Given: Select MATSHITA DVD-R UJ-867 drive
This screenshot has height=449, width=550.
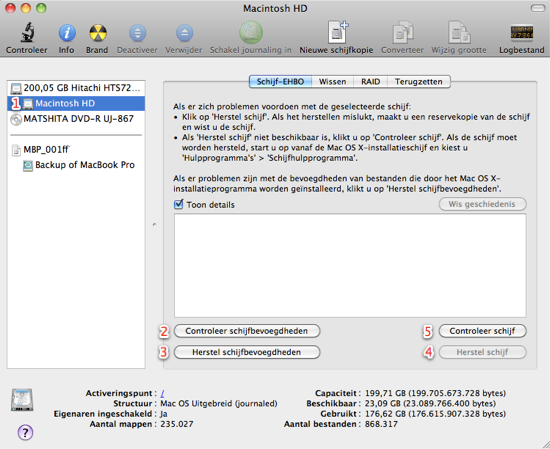Looking at the screenshot, I should (x=76, y=119).
